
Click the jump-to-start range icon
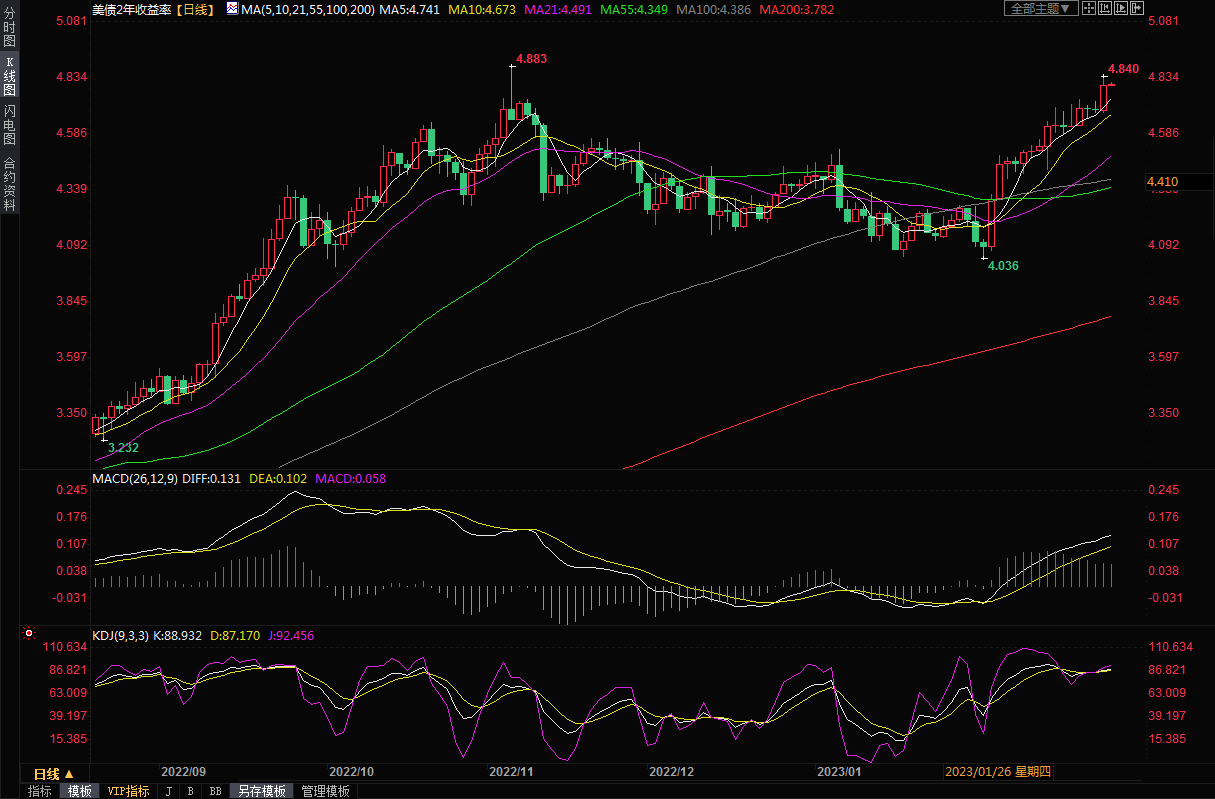pos(1103,8)
